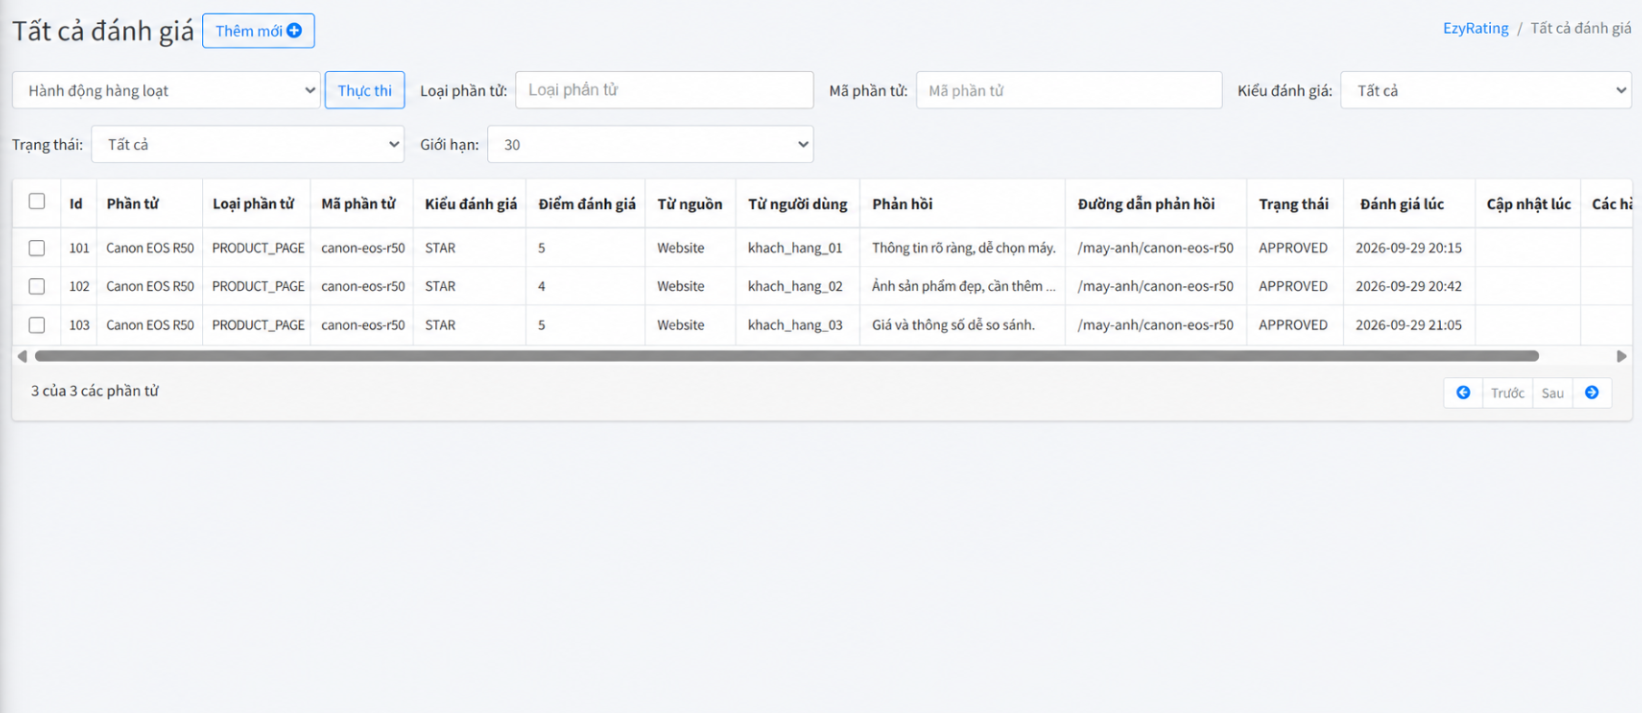The width and height of the screenshot is (1642, 713).
Task: Open the Hành động hàng loạt dropdown
Action: coord(166,90)
